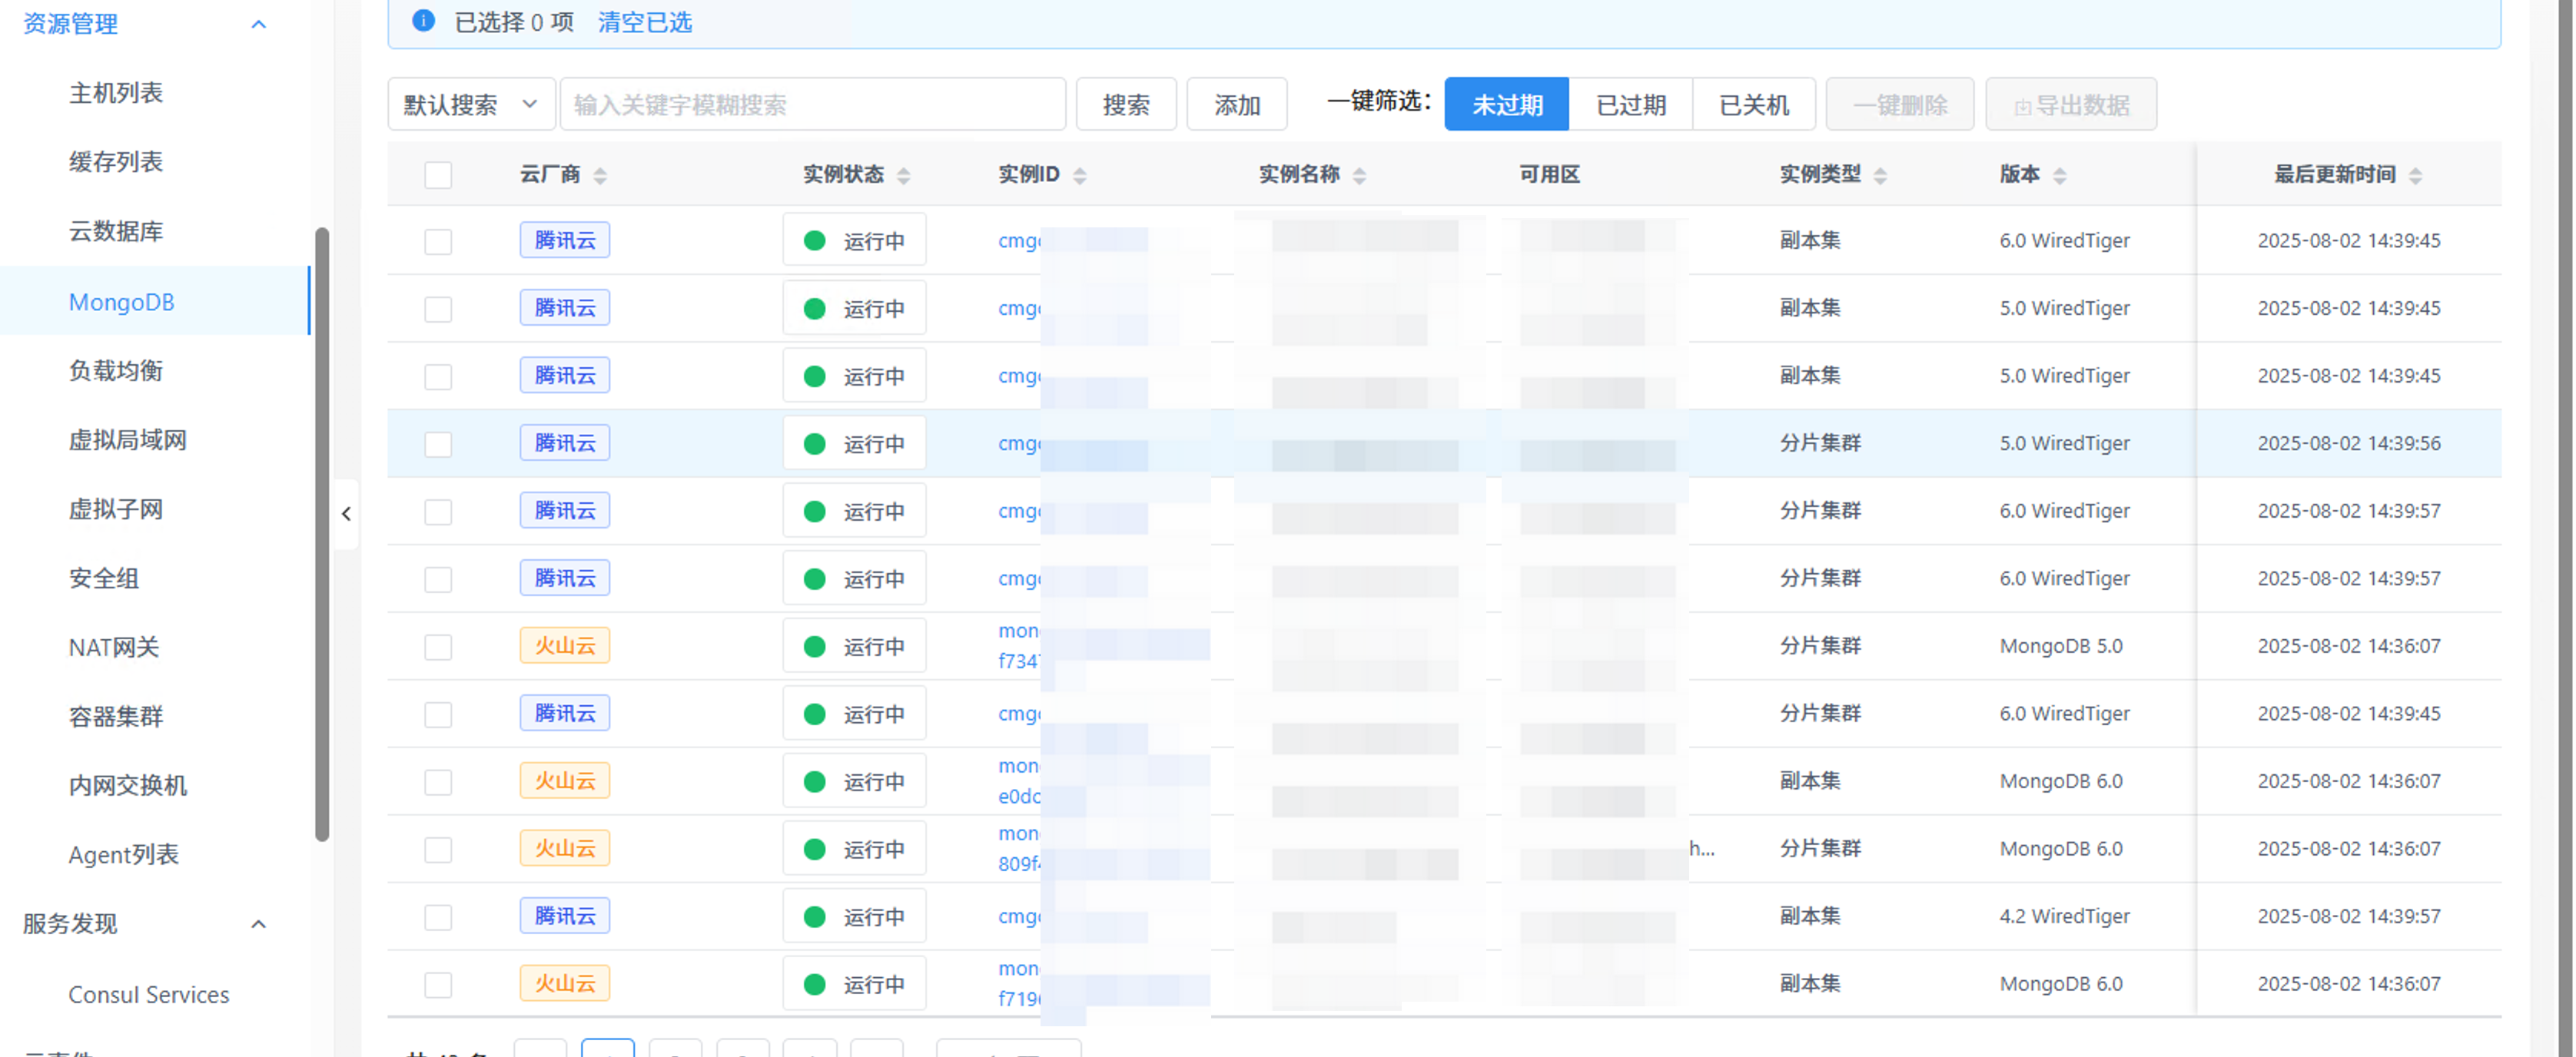Open the 默认搜索 dropdown
This screenshot has width=2576, height=1057.
click(x=471, y=104)
